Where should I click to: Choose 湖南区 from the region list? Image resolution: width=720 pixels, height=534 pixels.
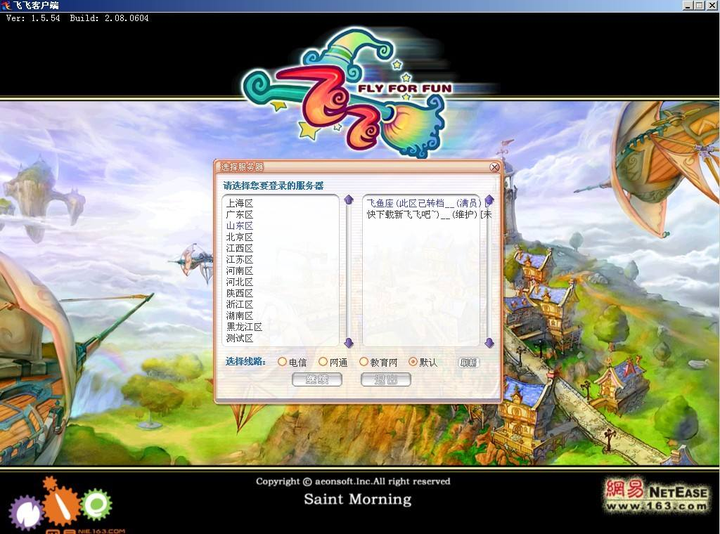(x=239, y=316)
